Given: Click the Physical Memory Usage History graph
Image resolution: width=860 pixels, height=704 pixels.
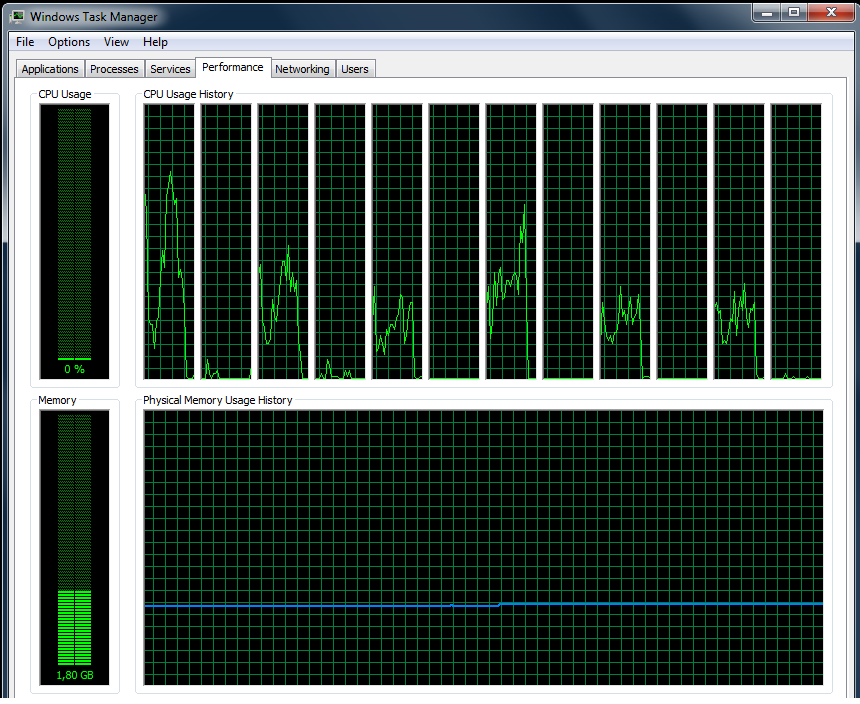Looking at the screenshot, I should pos(483,548).
